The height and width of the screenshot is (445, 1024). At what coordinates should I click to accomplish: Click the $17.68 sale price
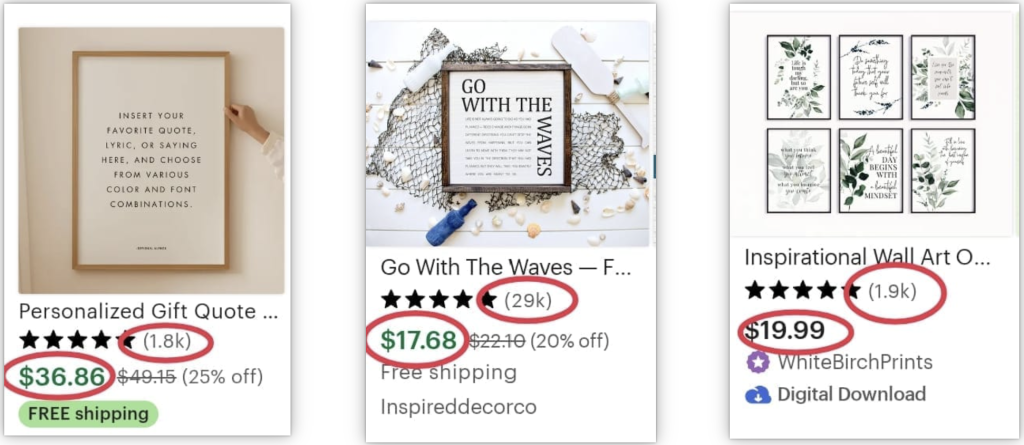(419, 340)
